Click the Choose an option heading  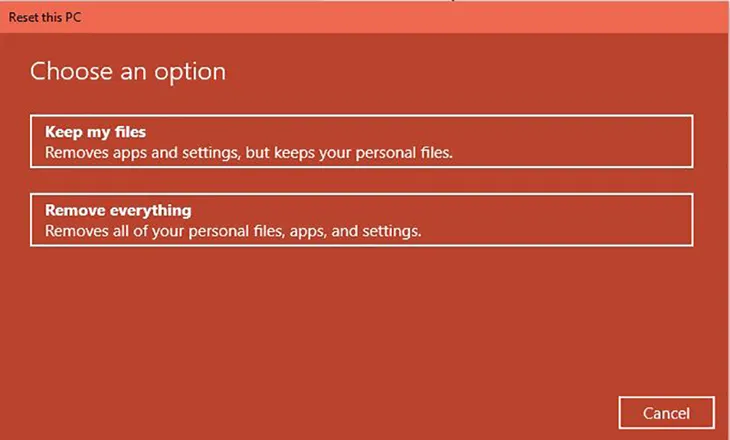click(128, 72)
